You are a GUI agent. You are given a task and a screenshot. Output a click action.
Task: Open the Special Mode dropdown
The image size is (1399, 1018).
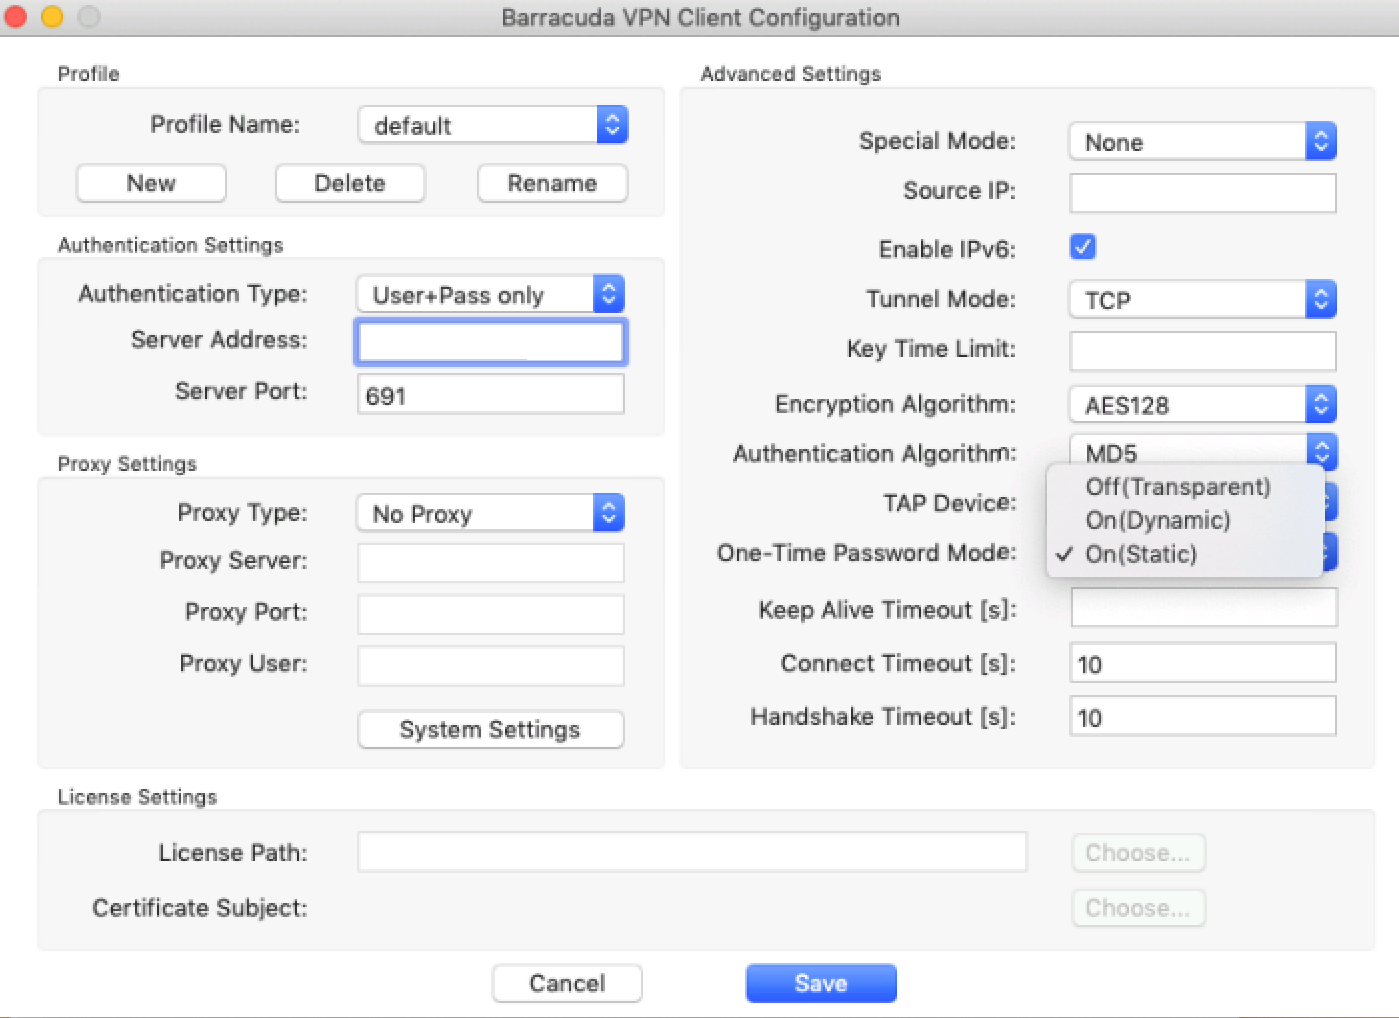[1202, 142]
